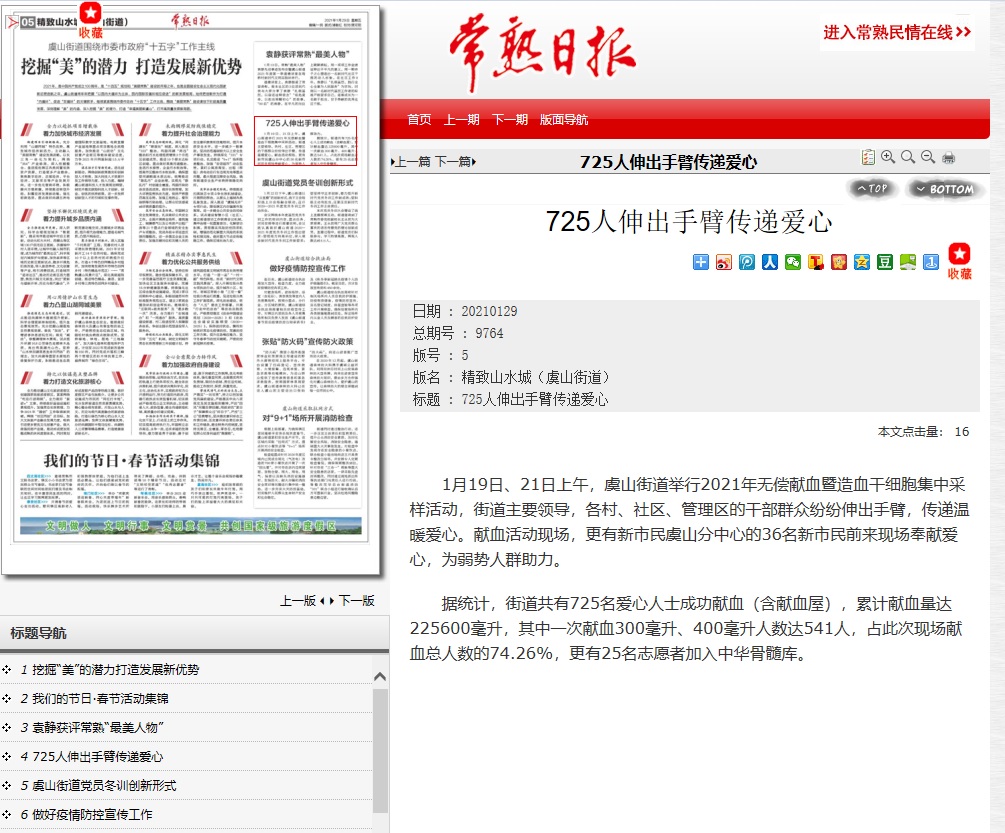Screen dimensions: 1005x833
Task: Click the zoom in magnifier icon
Action: click(888, 157)
